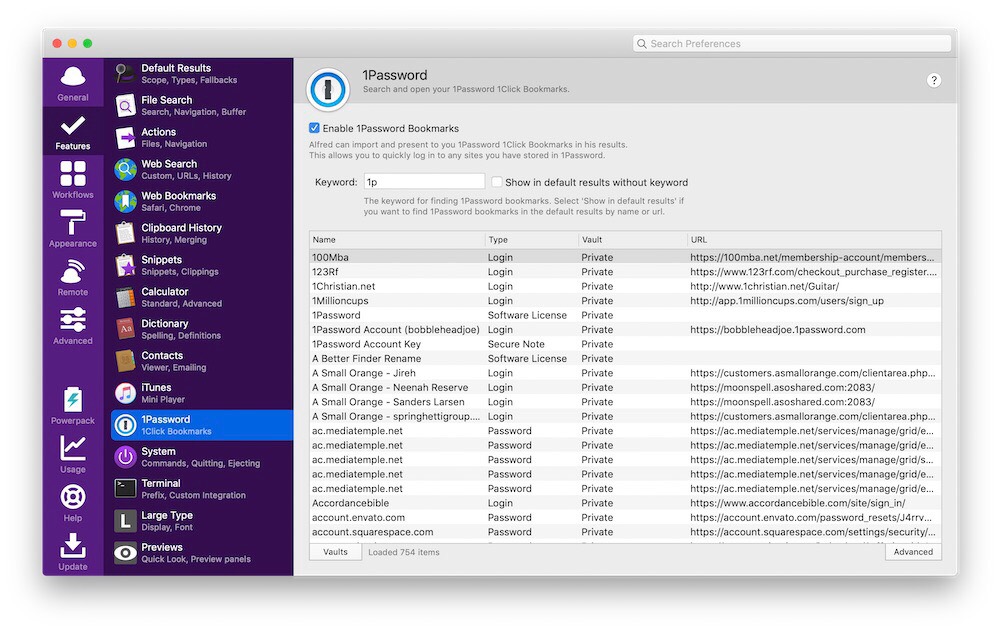Sort by the Type column header
Viewport: 1000px width, 632px height.
click(531, 240)
